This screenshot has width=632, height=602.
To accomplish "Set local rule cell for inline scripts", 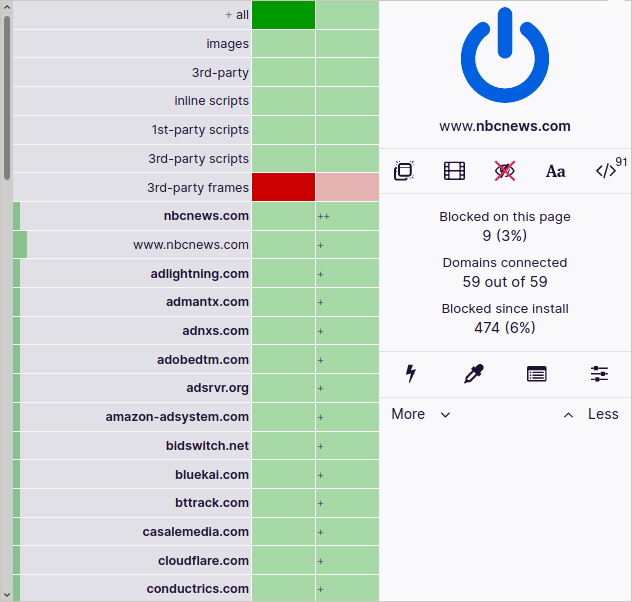I will click(347, 101).
